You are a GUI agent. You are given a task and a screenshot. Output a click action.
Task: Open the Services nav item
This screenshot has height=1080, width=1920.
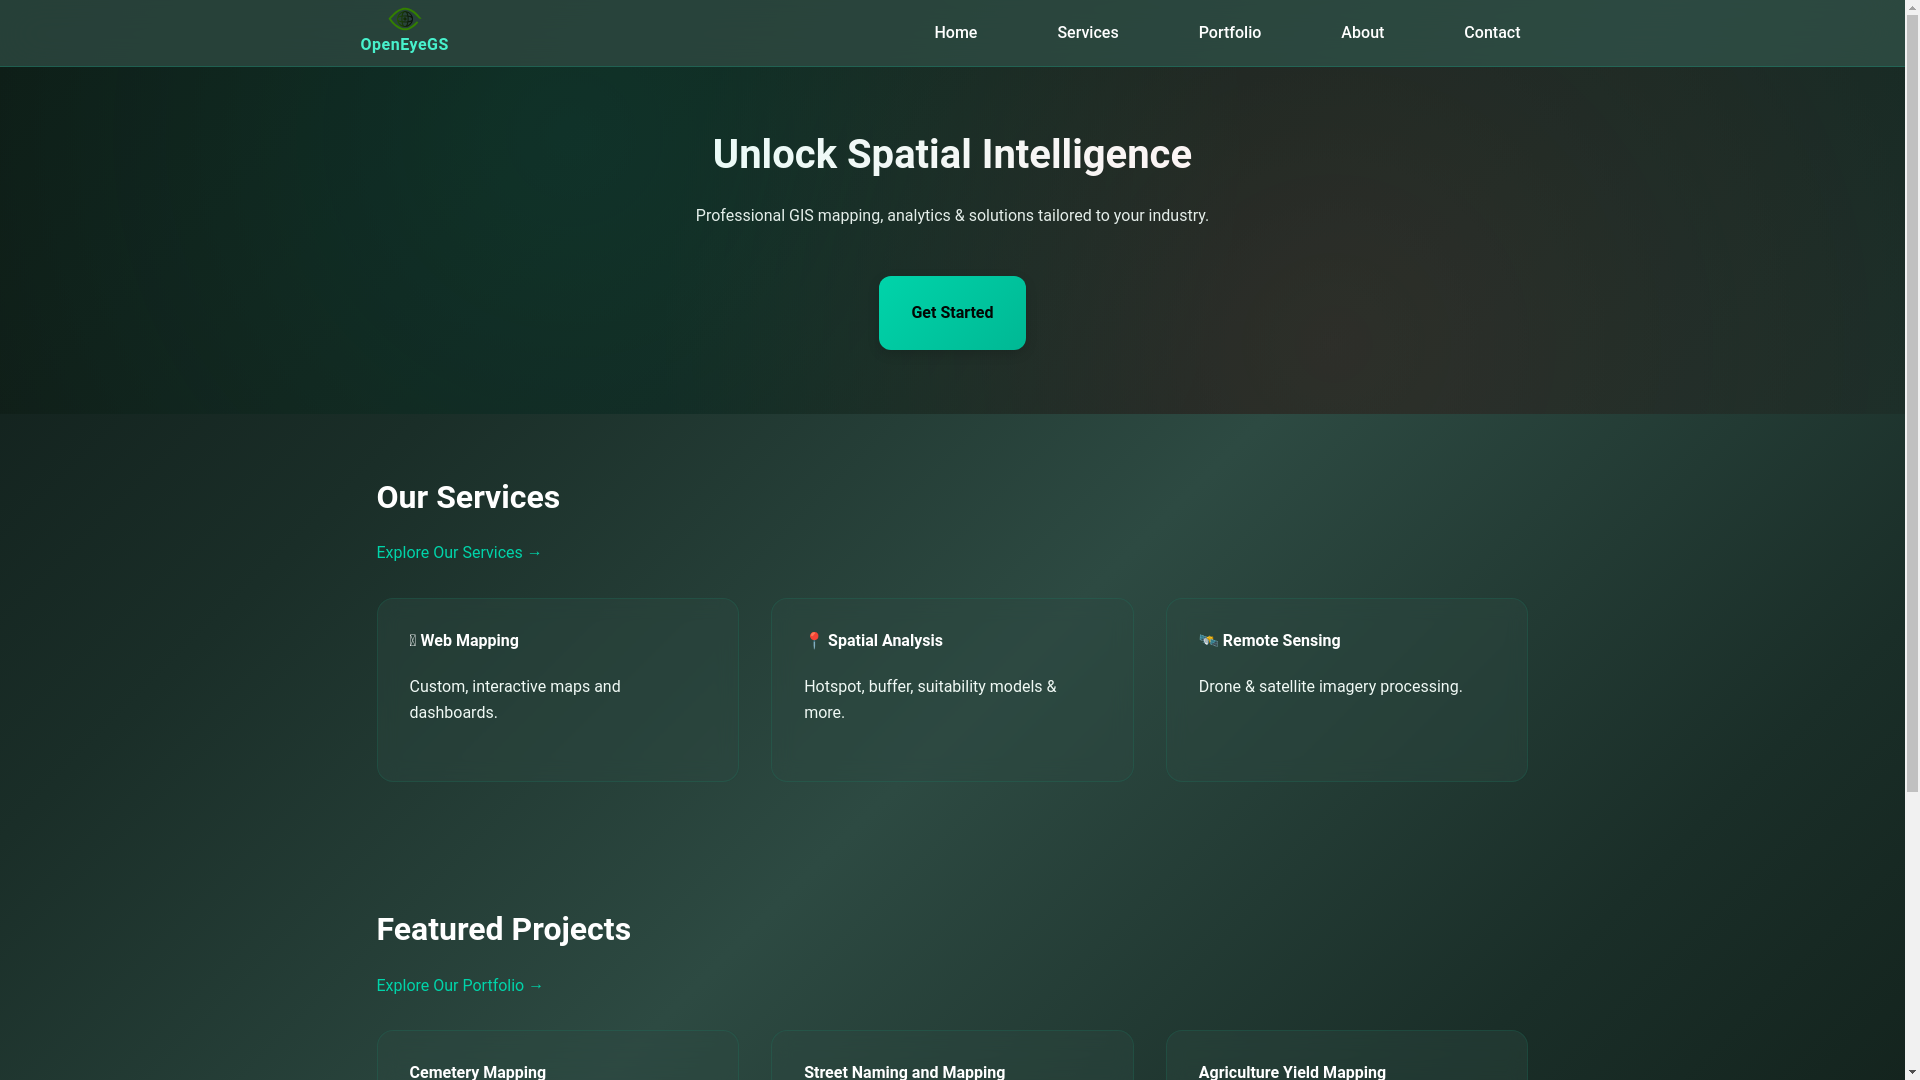(x=1088, y=33)
